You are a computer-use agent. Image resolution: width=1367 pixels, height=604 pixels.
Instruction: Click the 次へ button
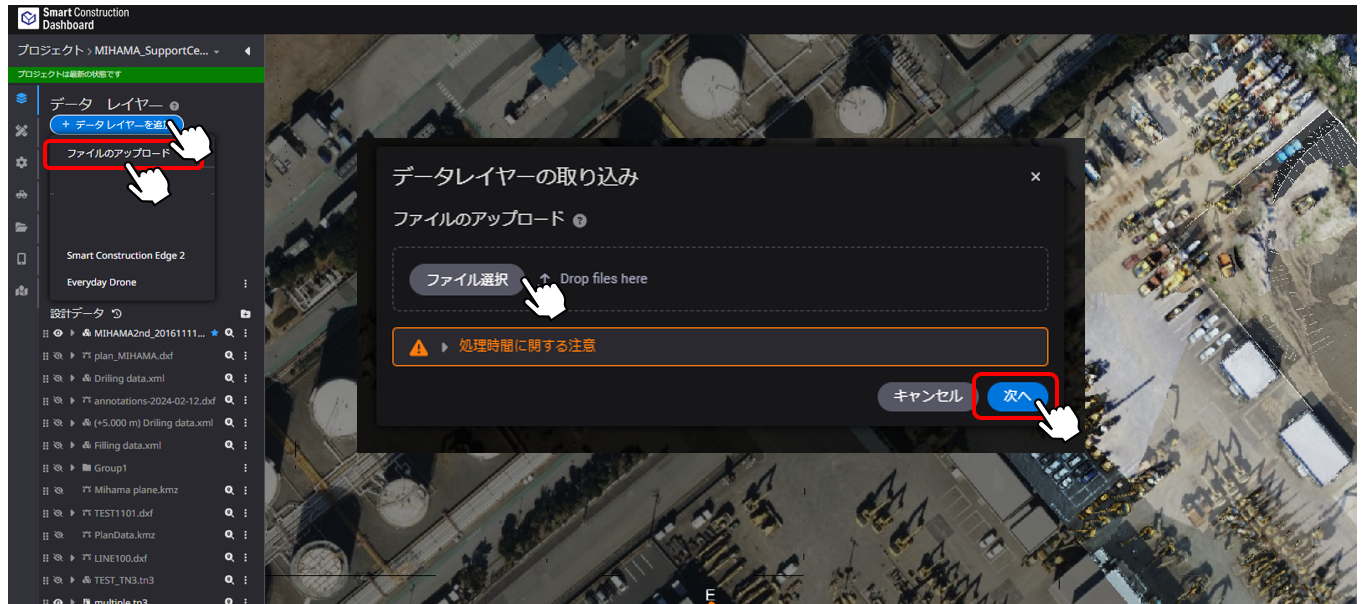point(1018,396)
